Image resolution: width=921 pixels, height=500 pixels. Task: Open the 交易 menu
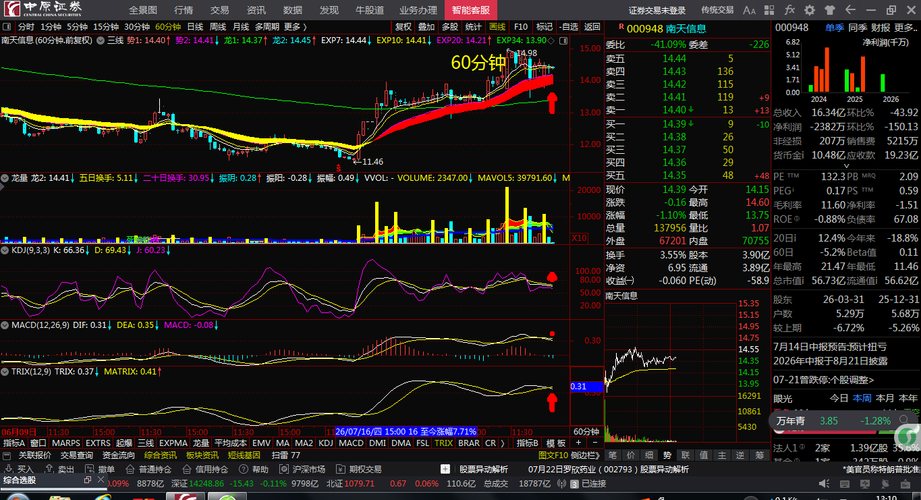point(220,10)
